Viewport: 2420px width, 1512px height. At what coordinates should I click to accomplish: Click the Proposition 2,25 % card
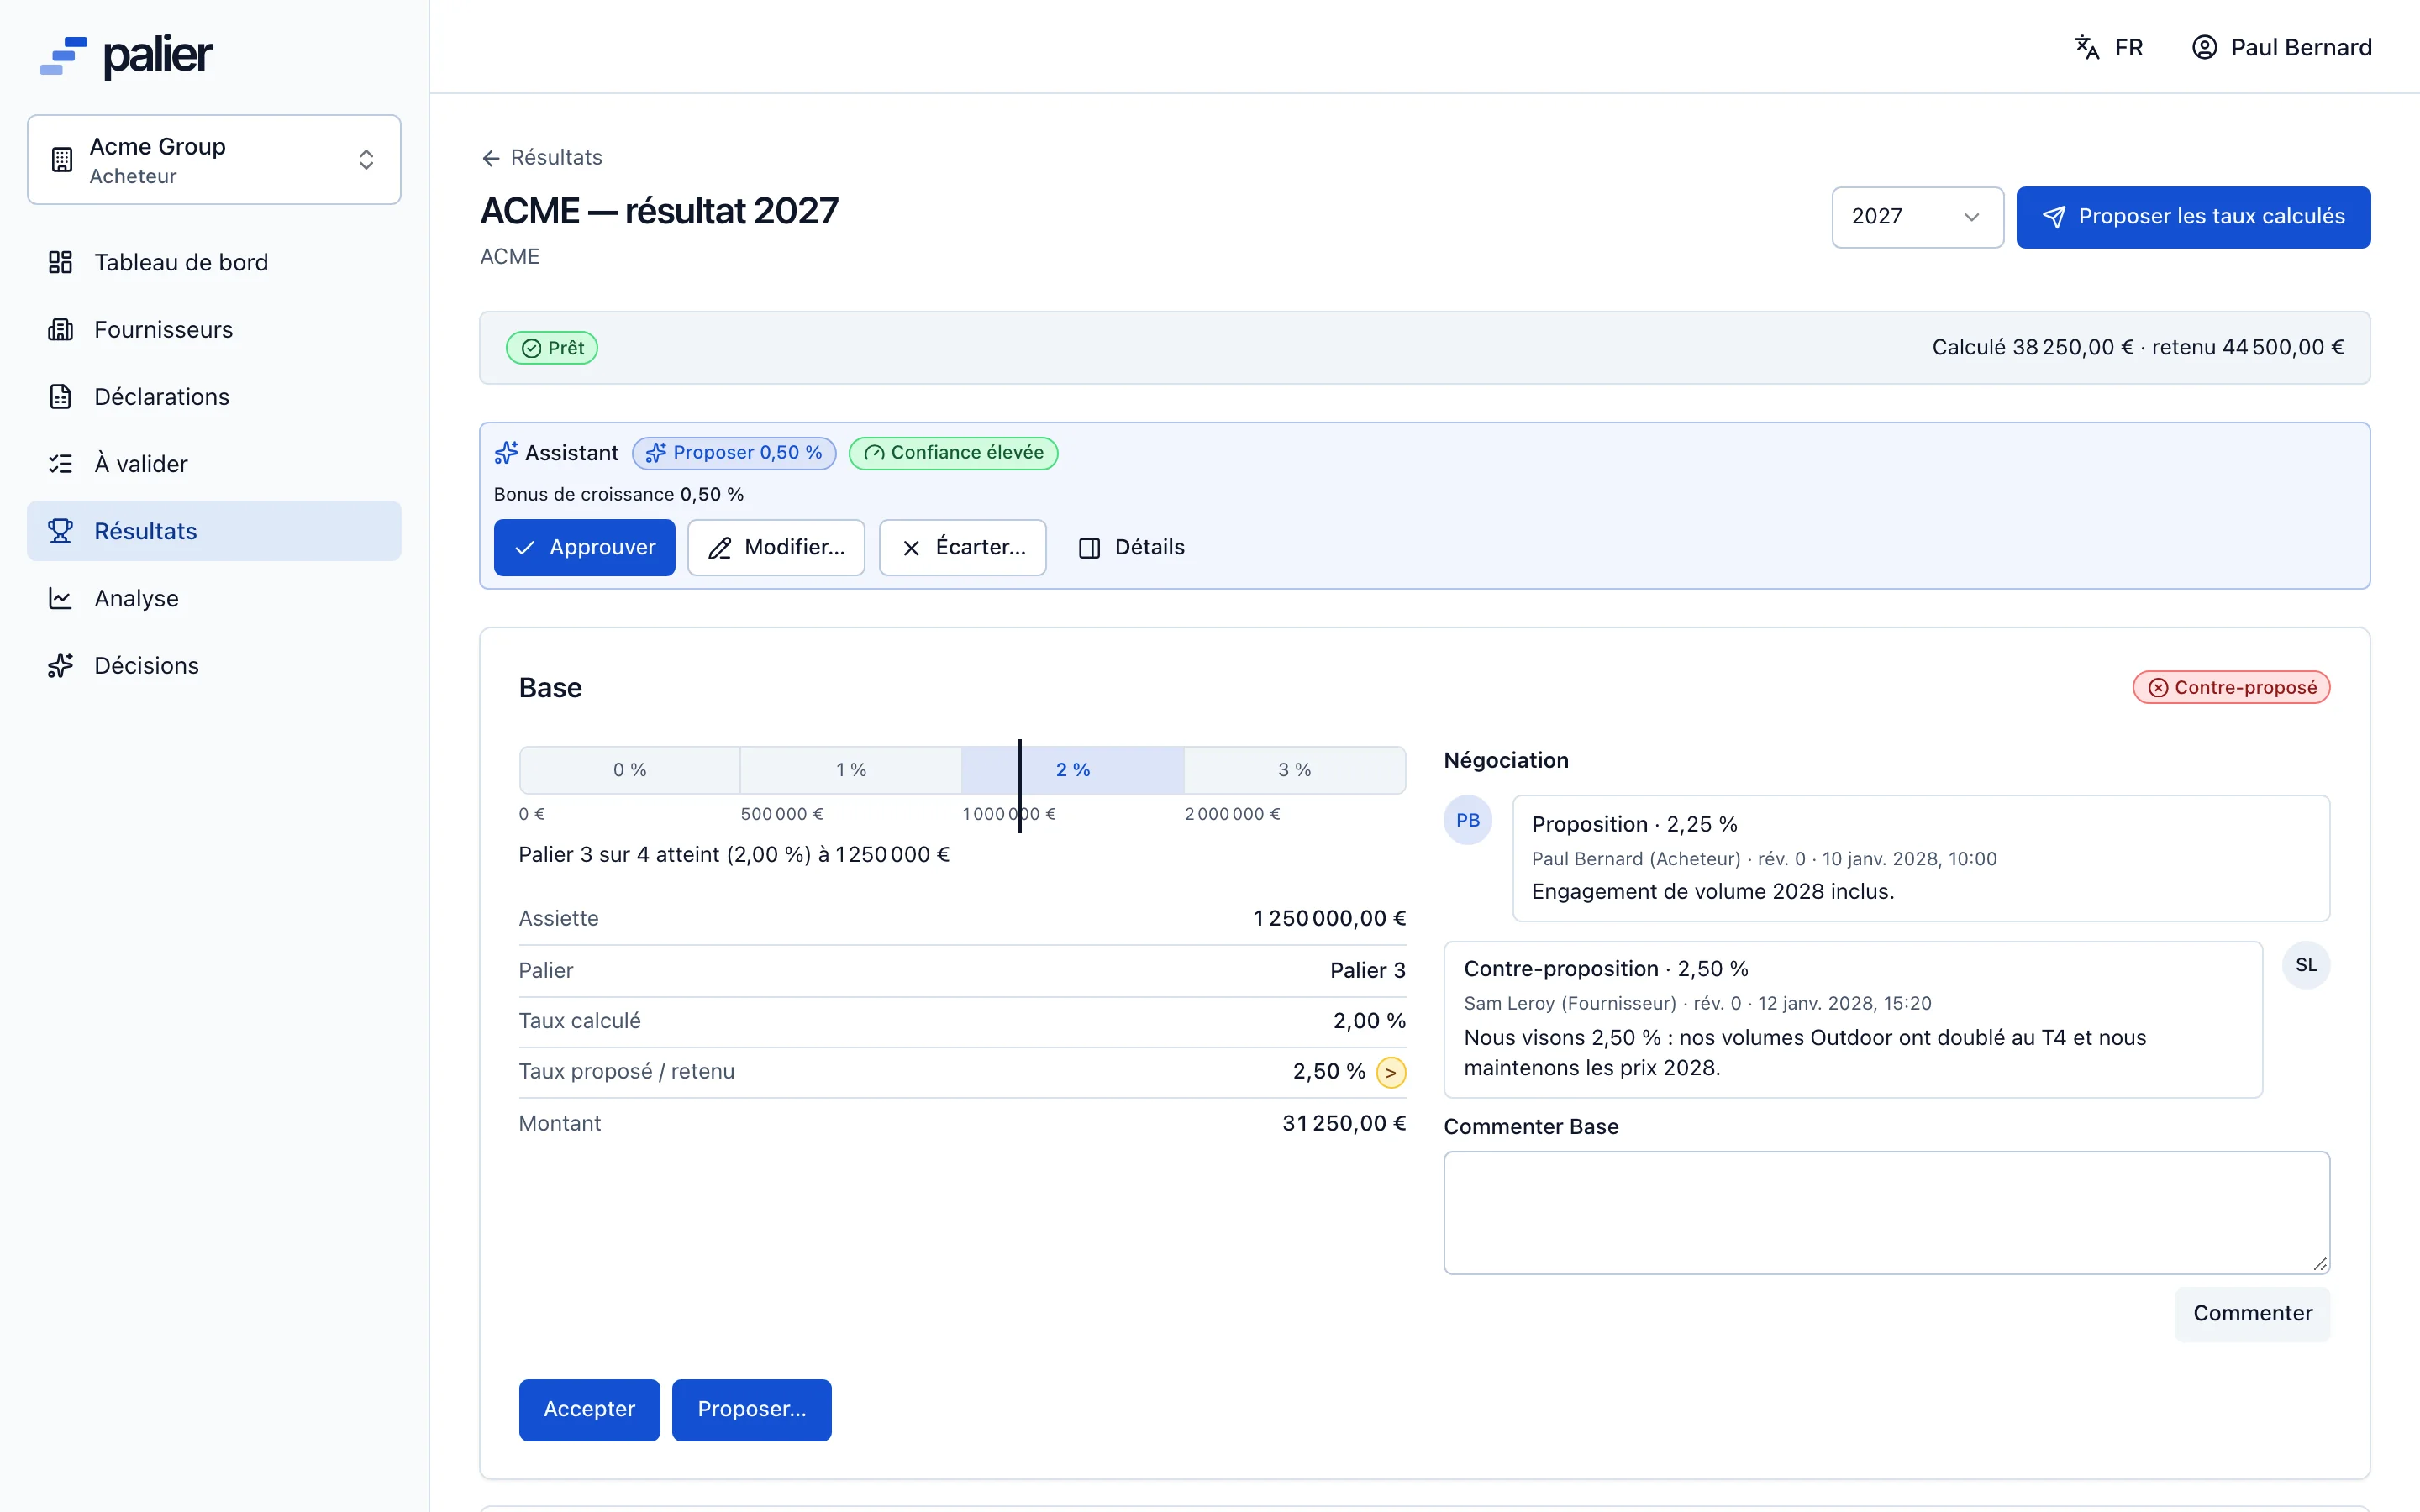[x=1921, y=858]
